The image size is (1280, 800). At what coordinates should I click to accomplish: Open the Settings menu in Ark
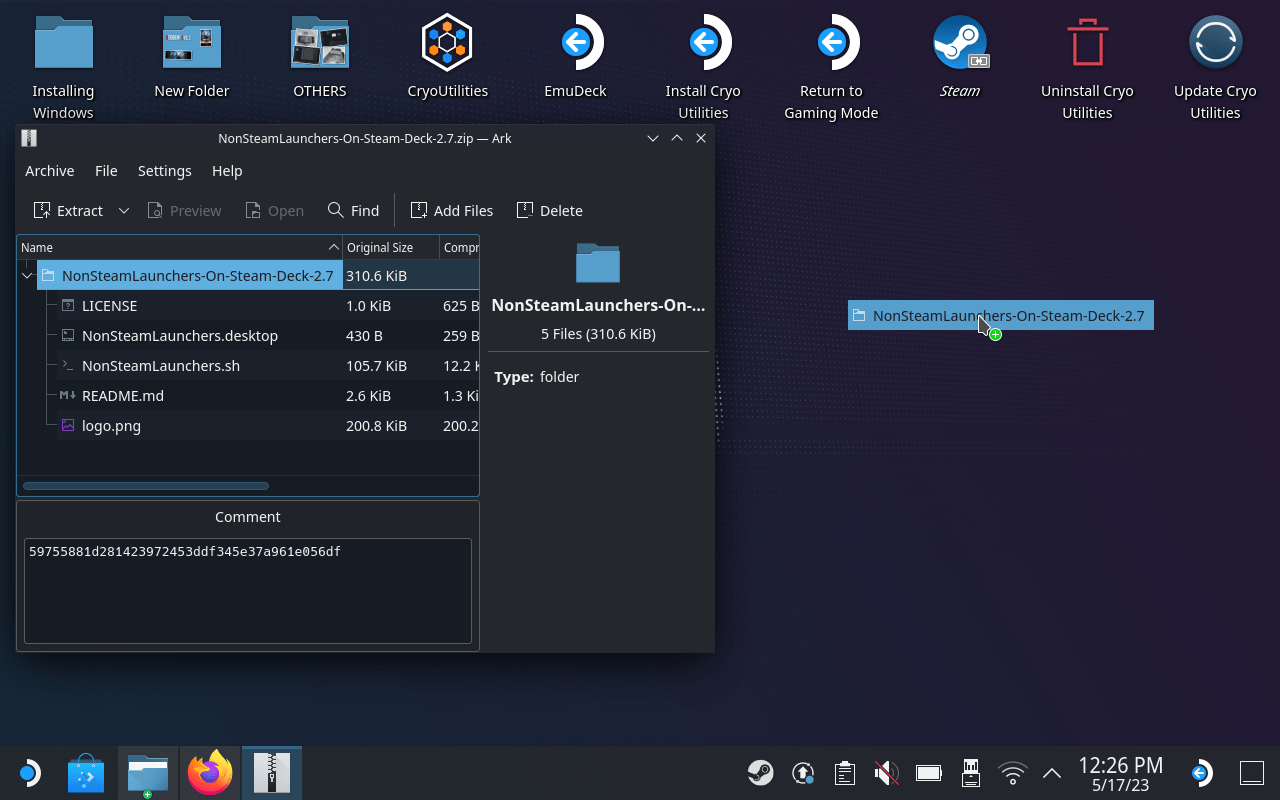[164, 171]
